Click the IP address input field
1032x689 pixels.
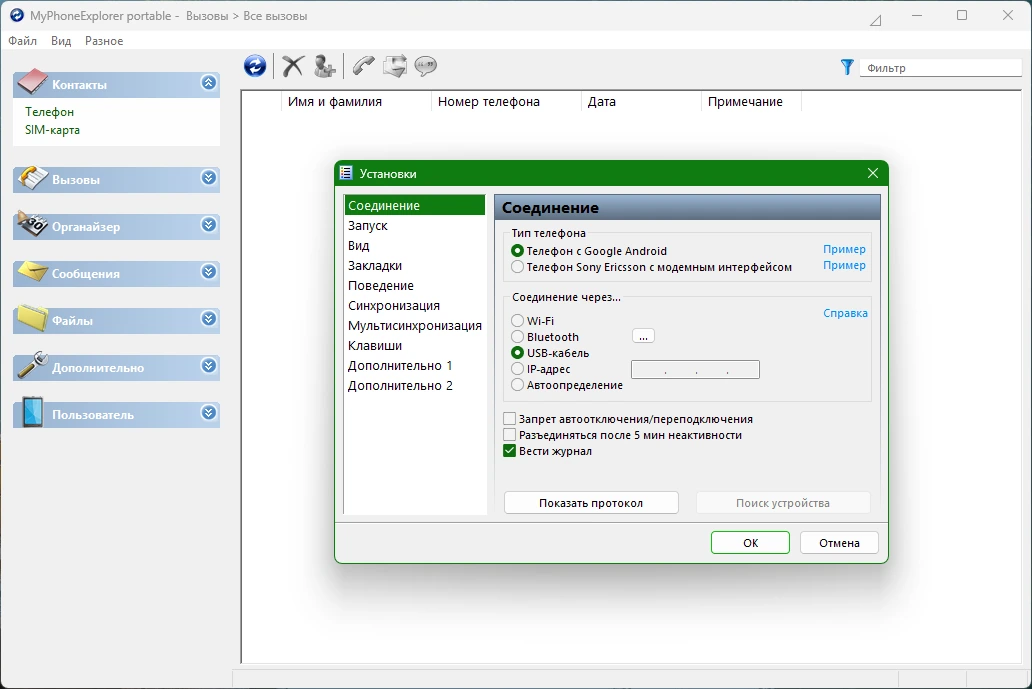click(x=695, y=370)
